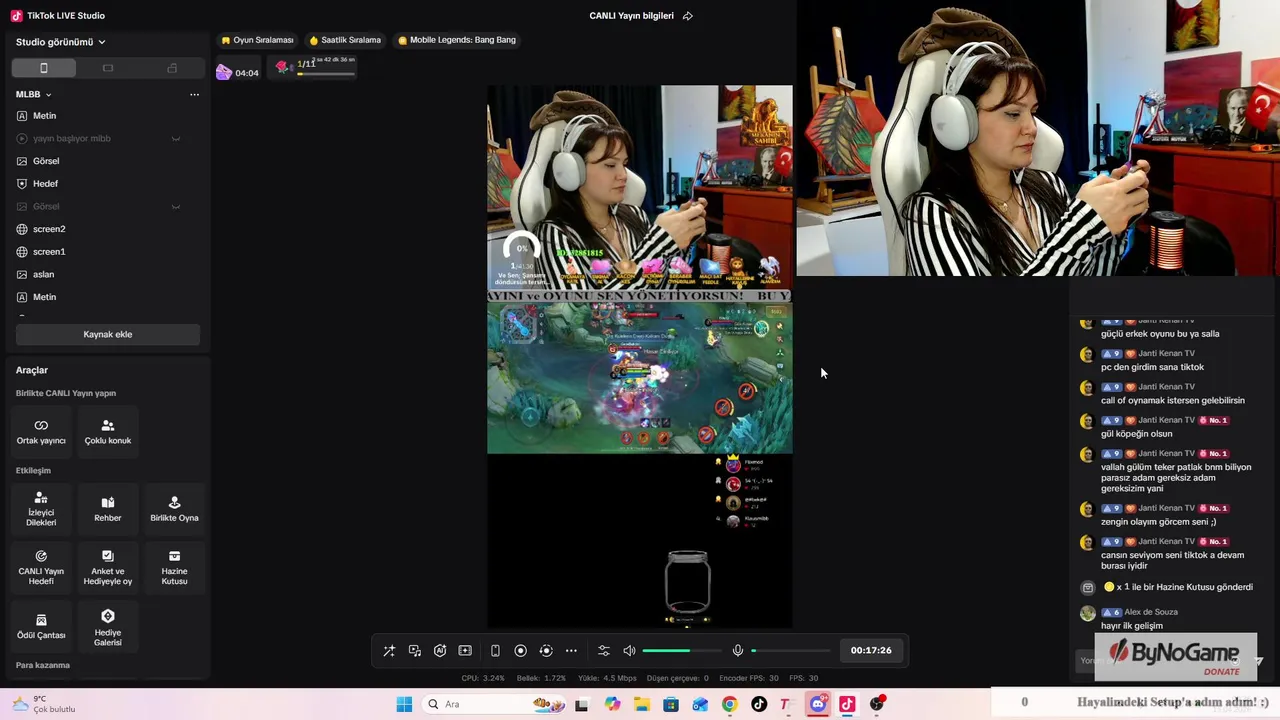The width and height of the screenshot is (1280, 720).
Task: Open the Hazine Kutusu tool
Action: pyautogui.click(x=174, y=567)
